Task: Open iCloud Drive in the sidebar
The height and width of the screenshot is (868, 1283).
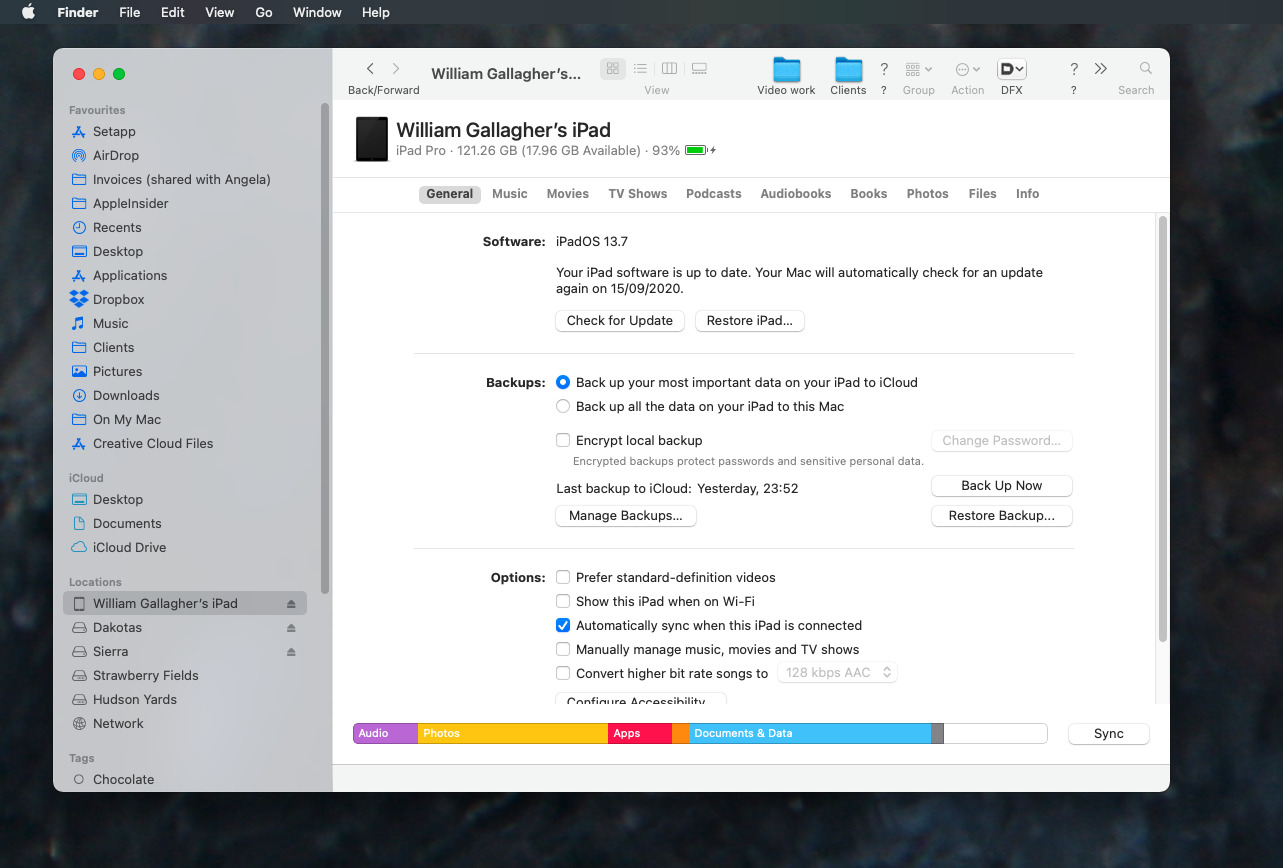Action: pos(129,547)
